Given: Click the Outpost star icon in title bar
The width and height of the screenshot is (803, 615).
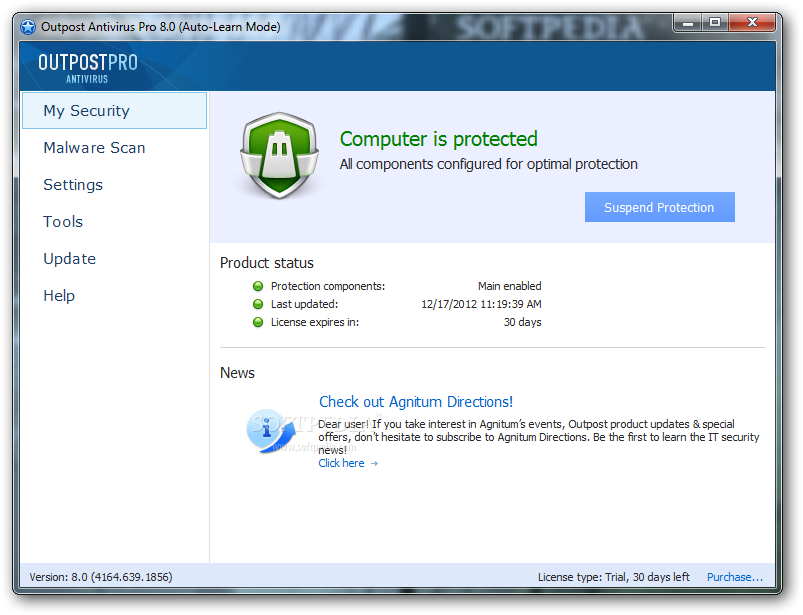Looking at the screenshot, I should click(28, 27).
